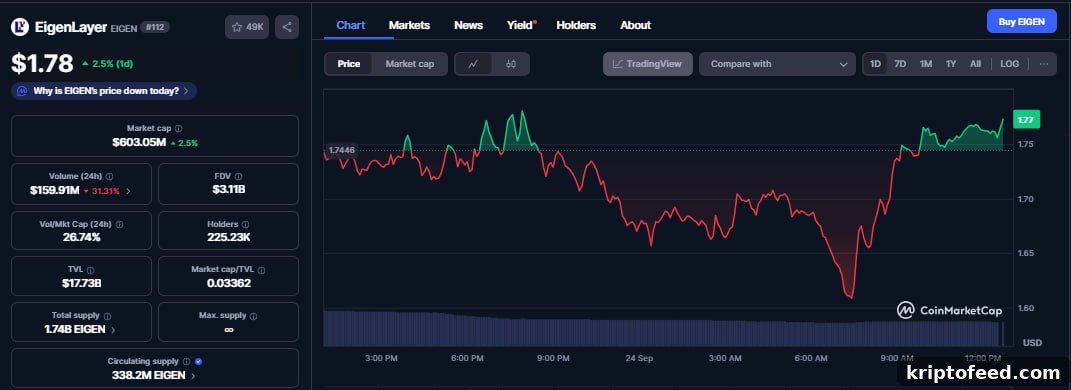The image size is (1071, 390).
Task: Open the more options ellipsis icon
Action: point(1044,64)
